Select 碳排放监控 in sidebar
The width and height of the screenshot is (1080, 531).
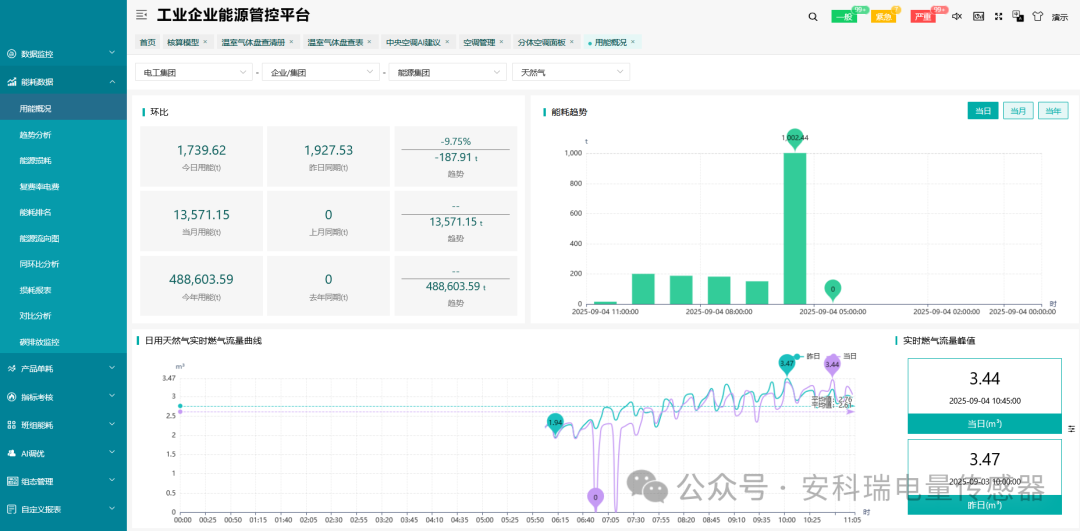click(x=63, y=342)
